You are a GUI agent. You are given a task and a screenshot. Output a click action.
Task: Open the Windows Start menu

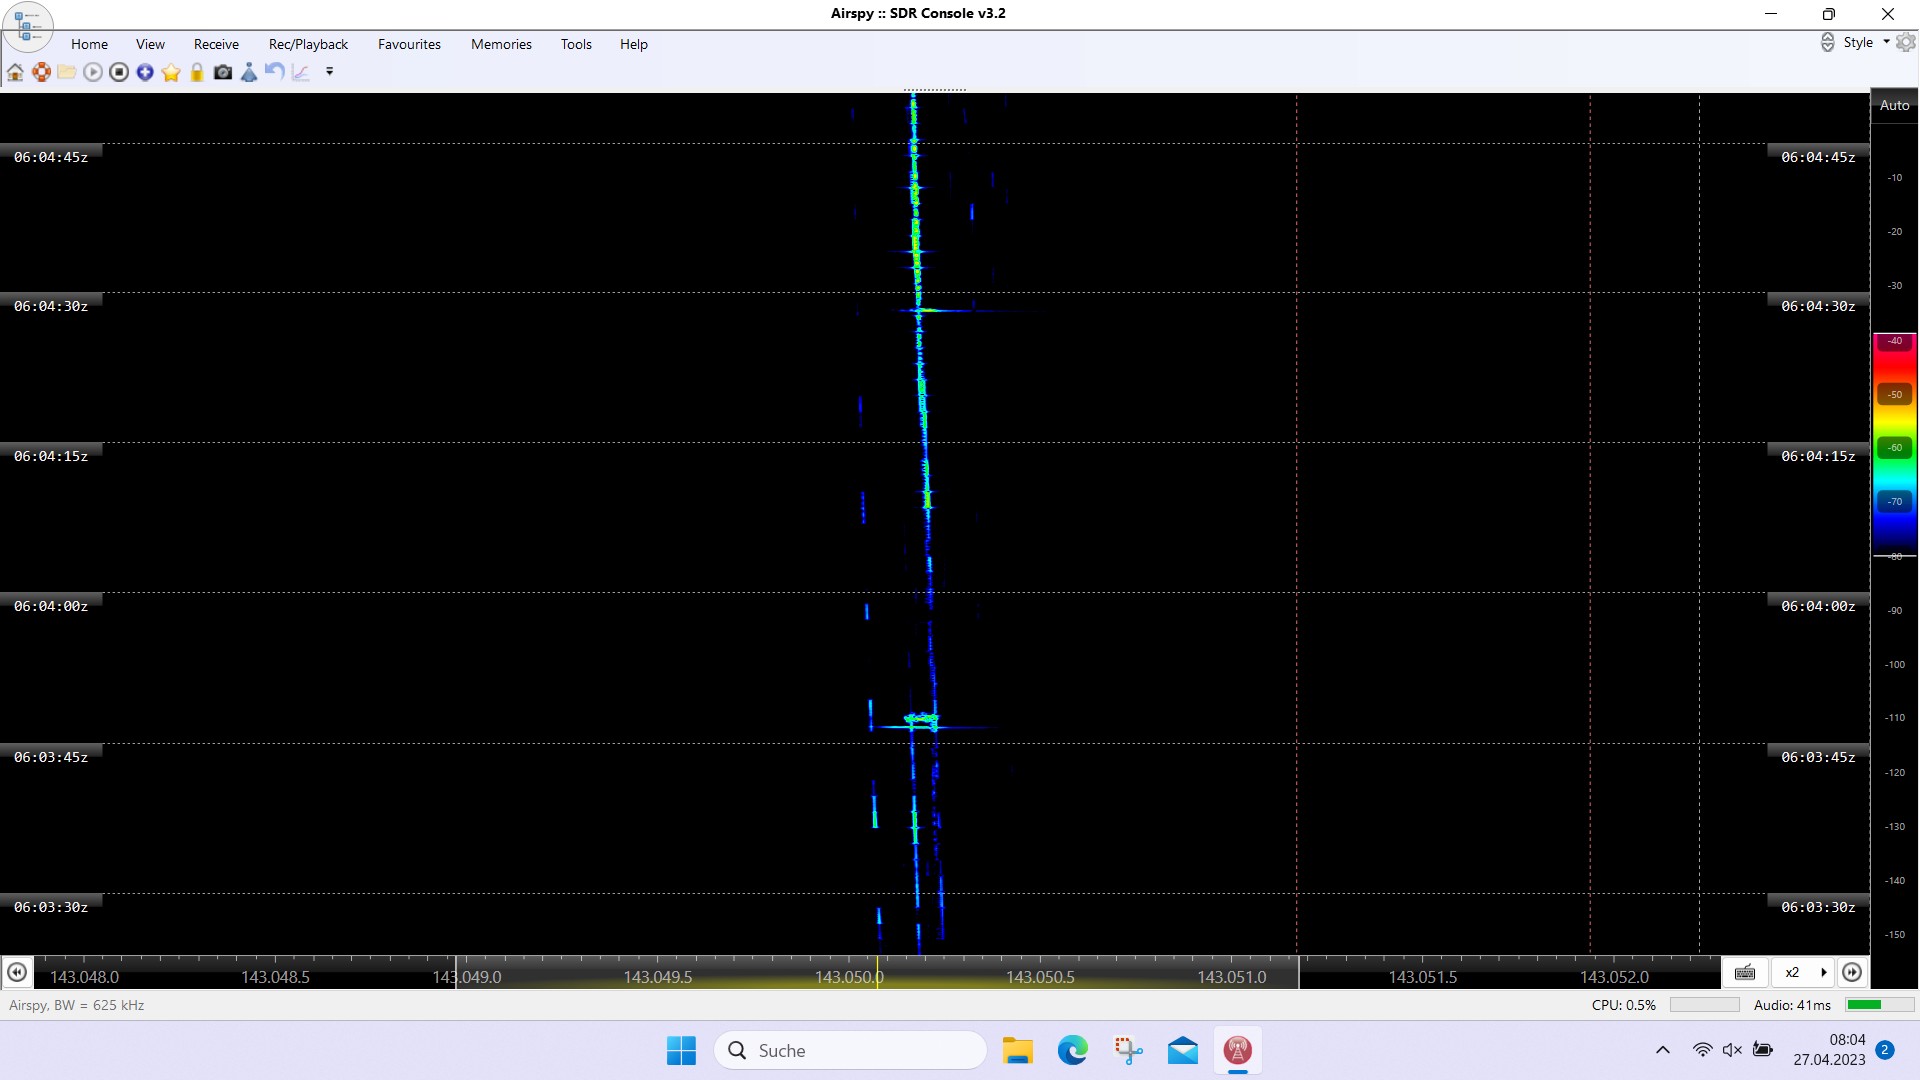[x=681, y=1050]
